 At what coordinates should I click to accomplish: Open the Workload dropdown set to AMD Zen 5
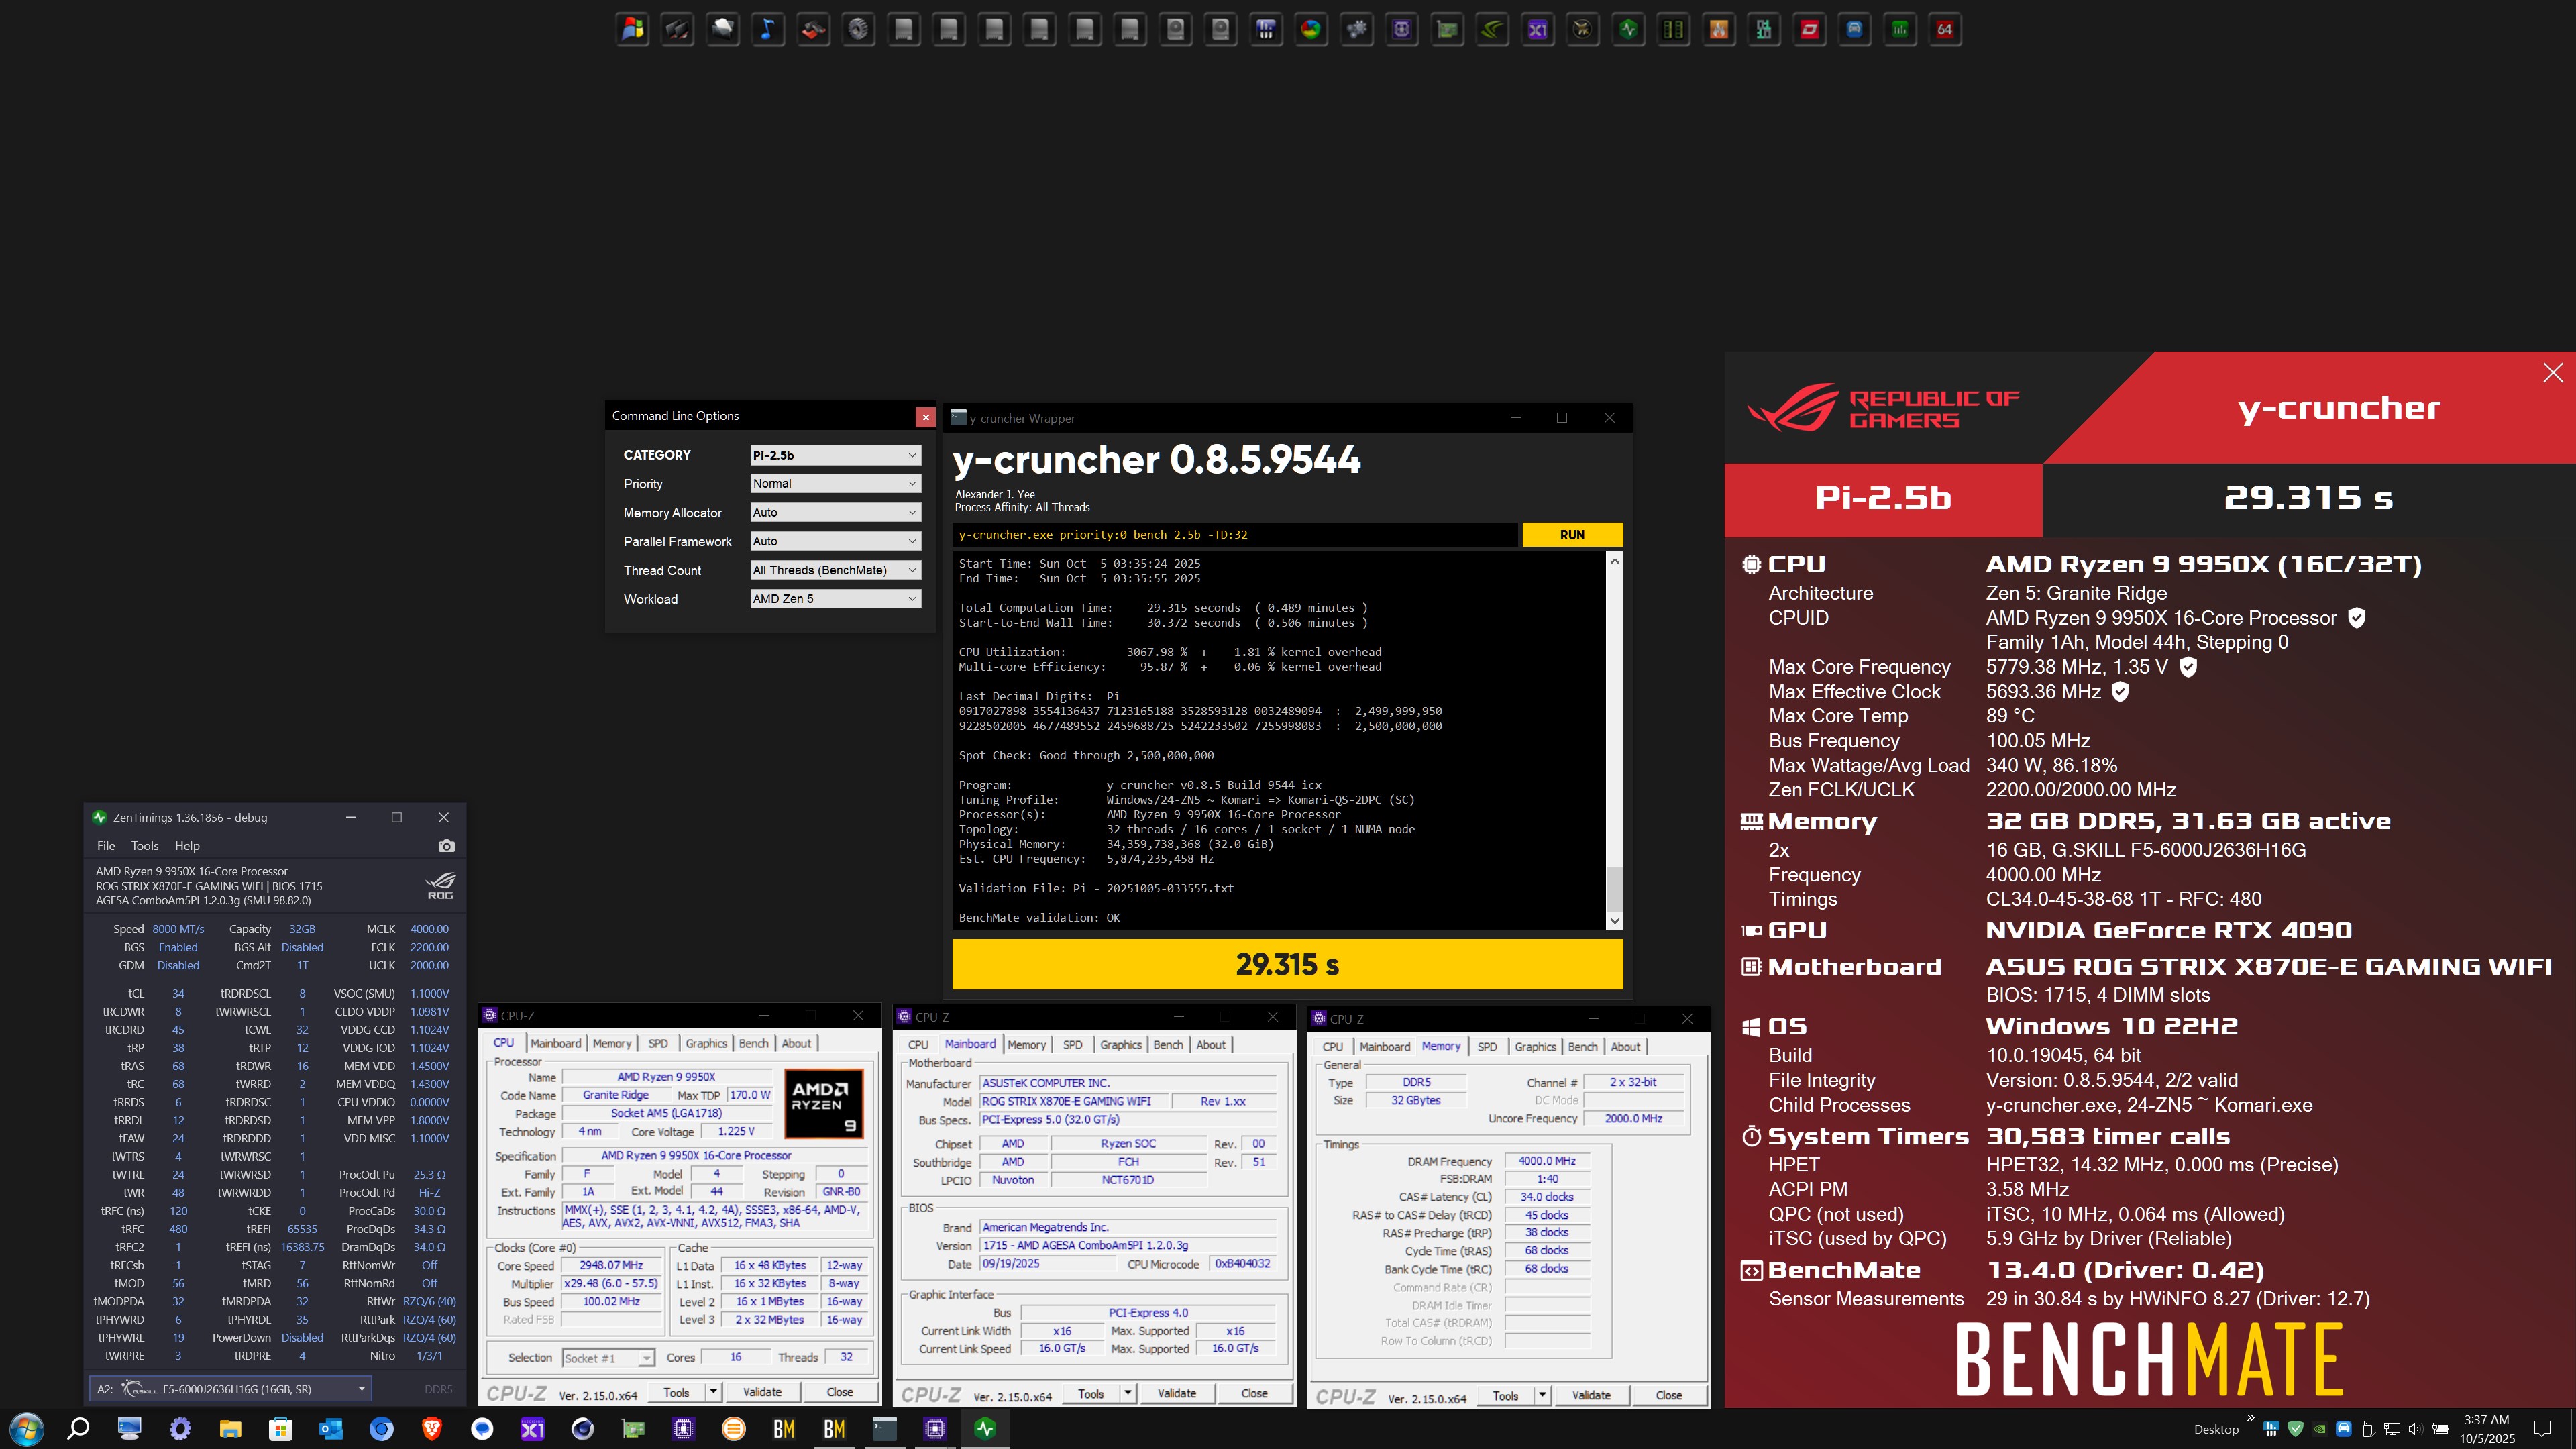tap(834, 599)
